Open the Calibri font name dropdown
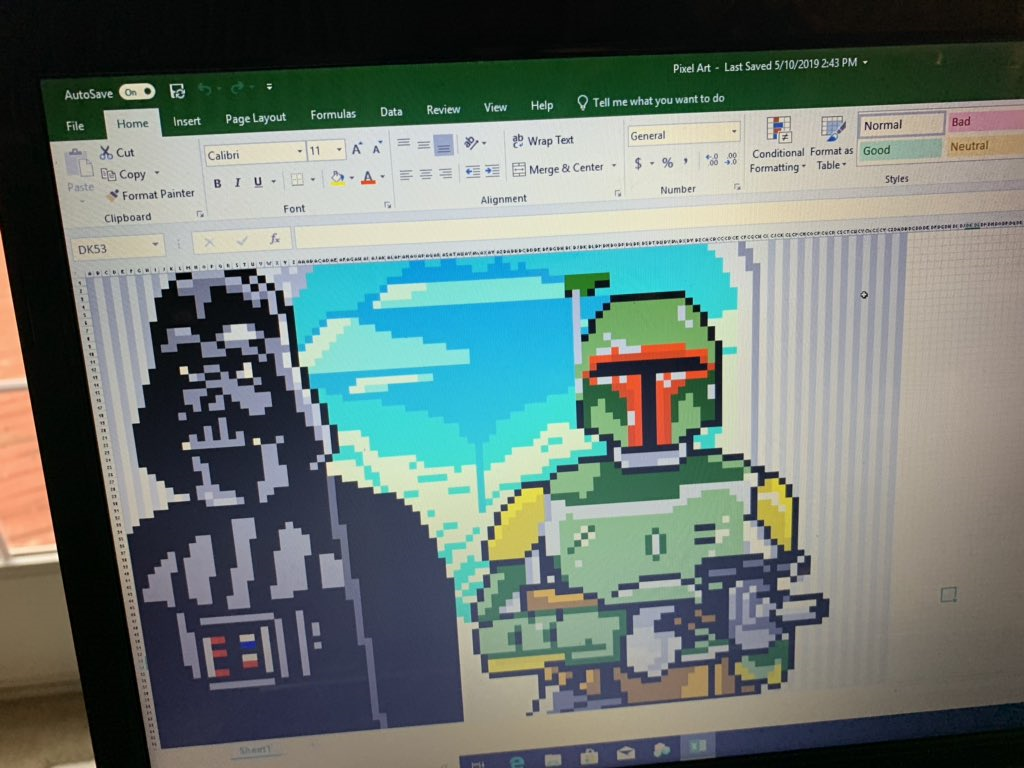Image resolution: width=1024 pixels, height=768 pixels. [x=299, y=152]
